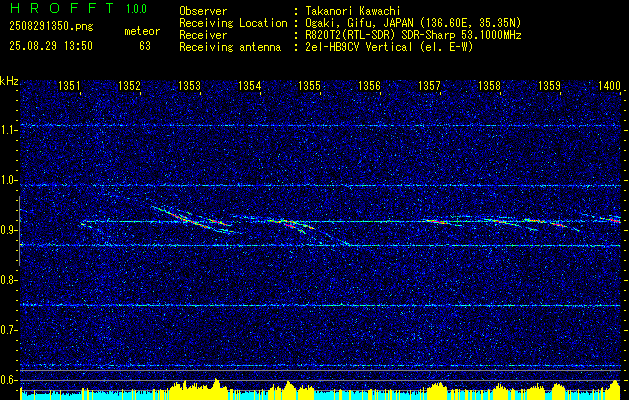Click the 1.0 kHz axis label

click(9, 180)
